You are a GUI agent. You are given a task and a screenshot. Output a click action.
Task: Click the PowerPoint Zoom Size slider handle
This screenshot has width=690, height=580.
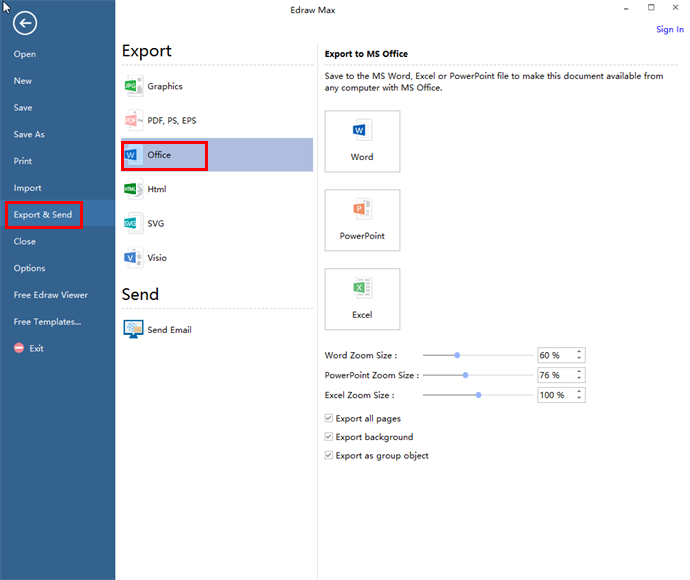coord(465,375)
